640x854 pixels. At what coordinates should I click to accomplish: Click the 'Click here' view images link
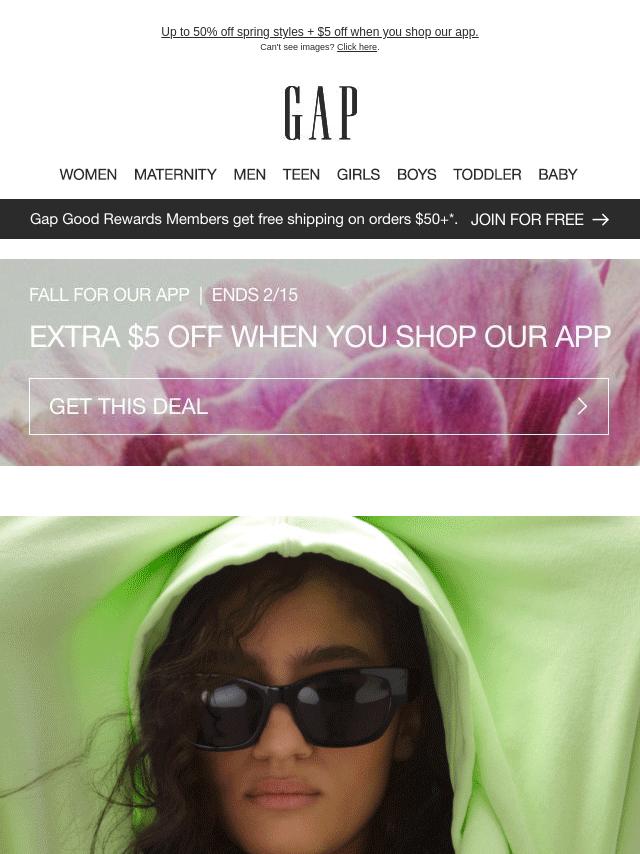(357, 47)
